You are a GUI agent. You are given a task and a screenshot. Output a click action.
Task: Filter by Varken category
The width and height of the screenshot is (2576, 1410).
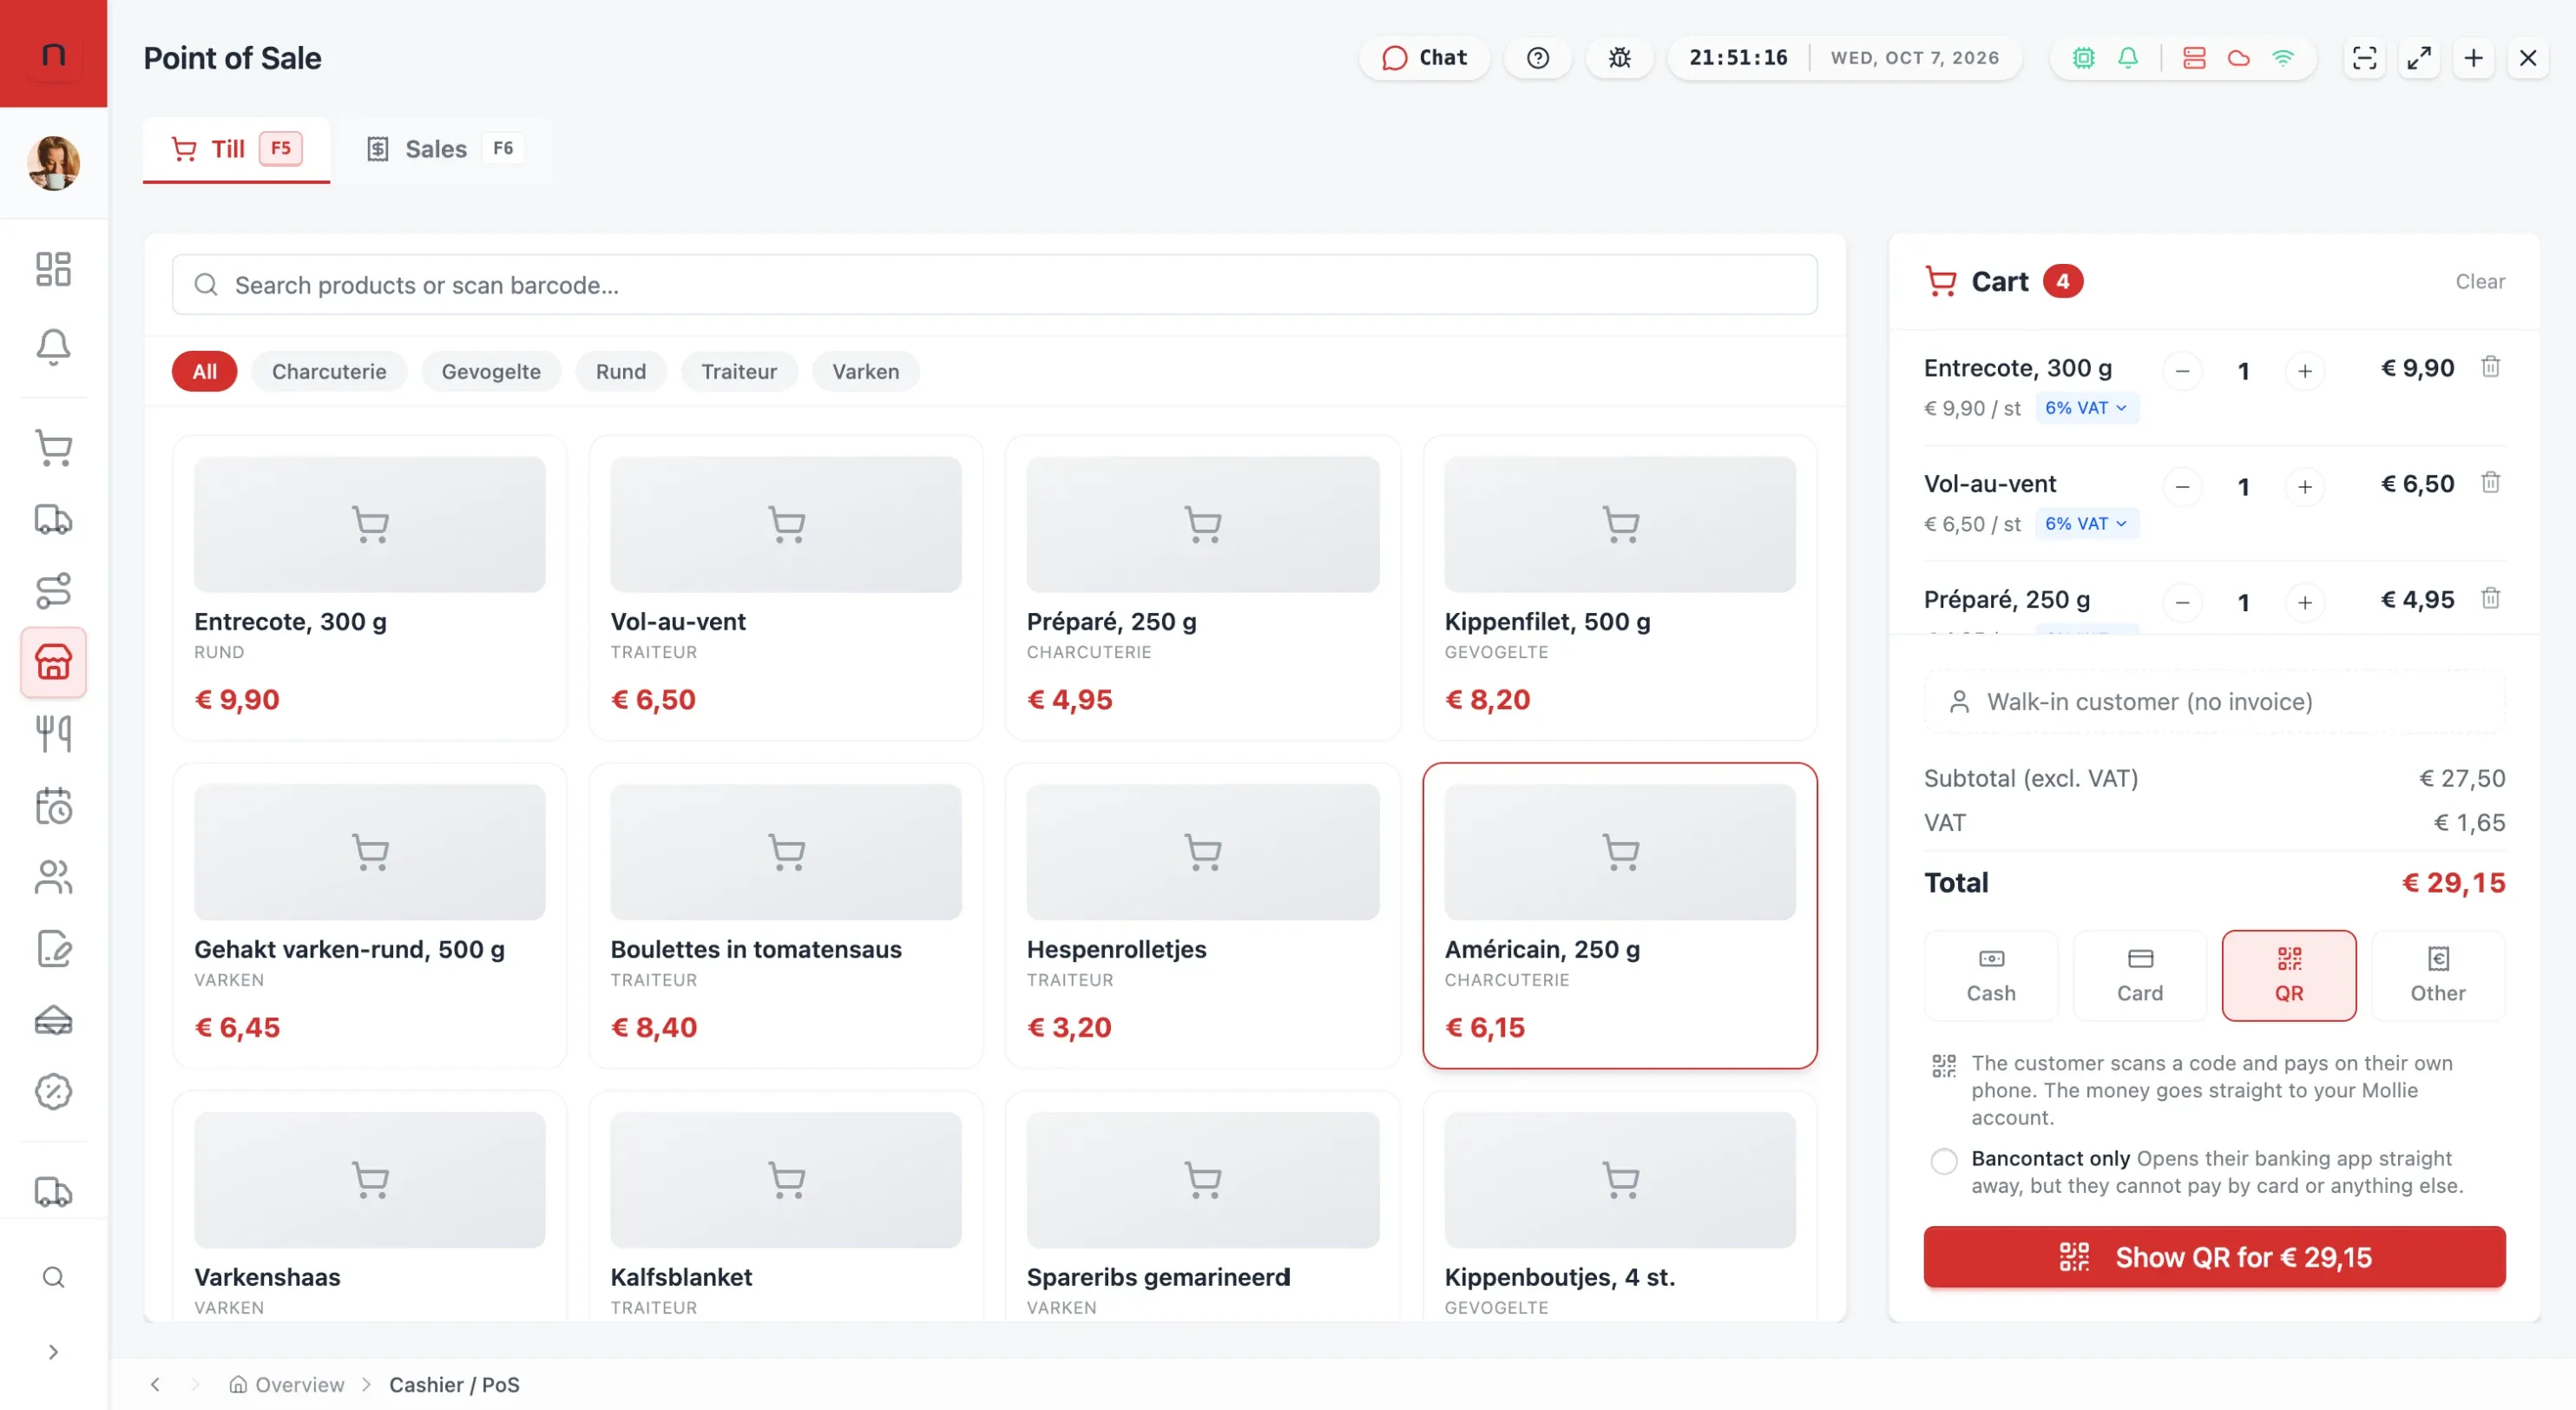(x=865, y=371)
